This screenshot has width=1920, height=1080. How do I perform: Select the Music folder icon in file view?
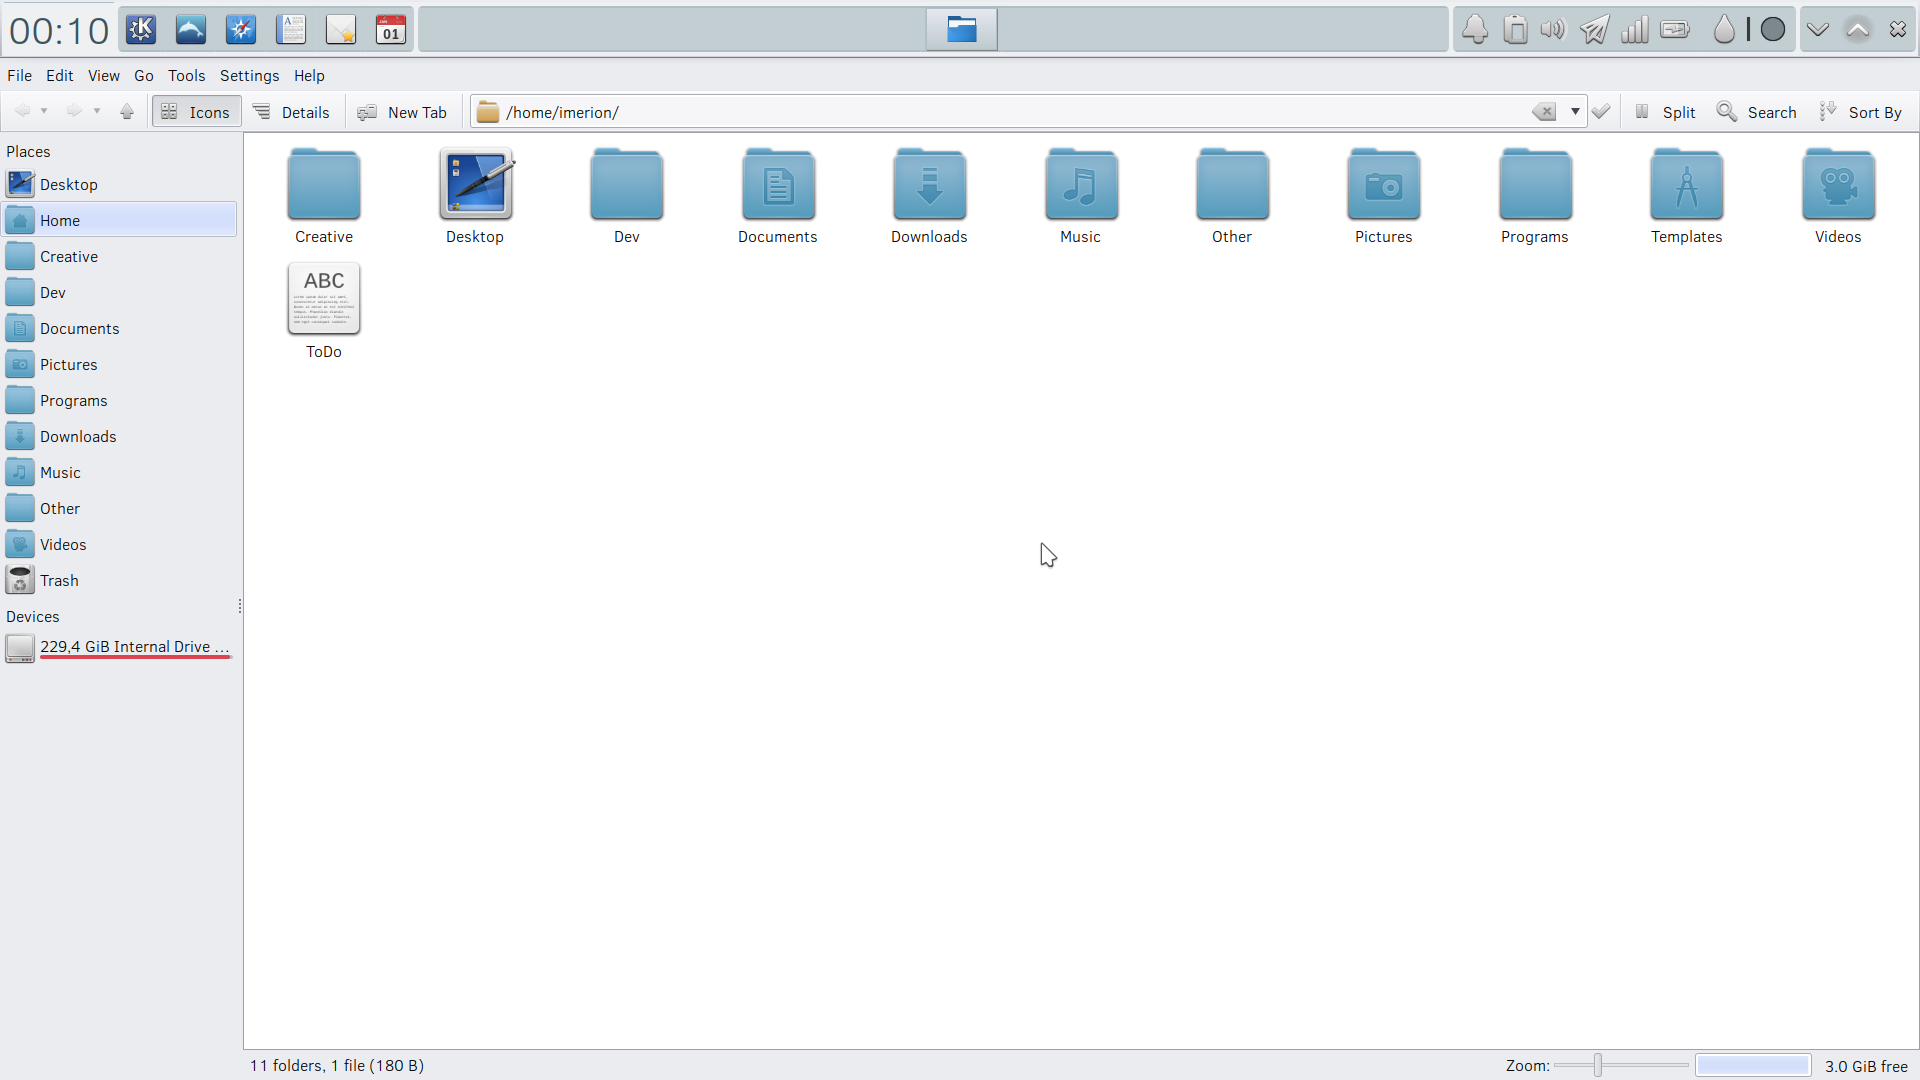[x=1081, y=196]
